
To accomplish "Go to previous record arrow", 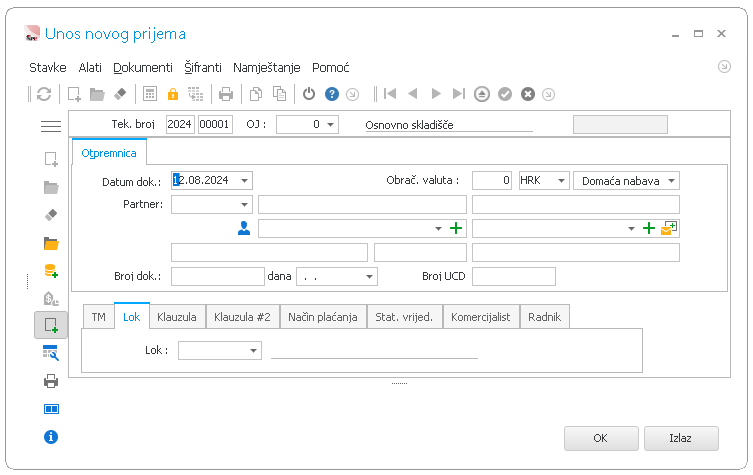I will [413, 94].
